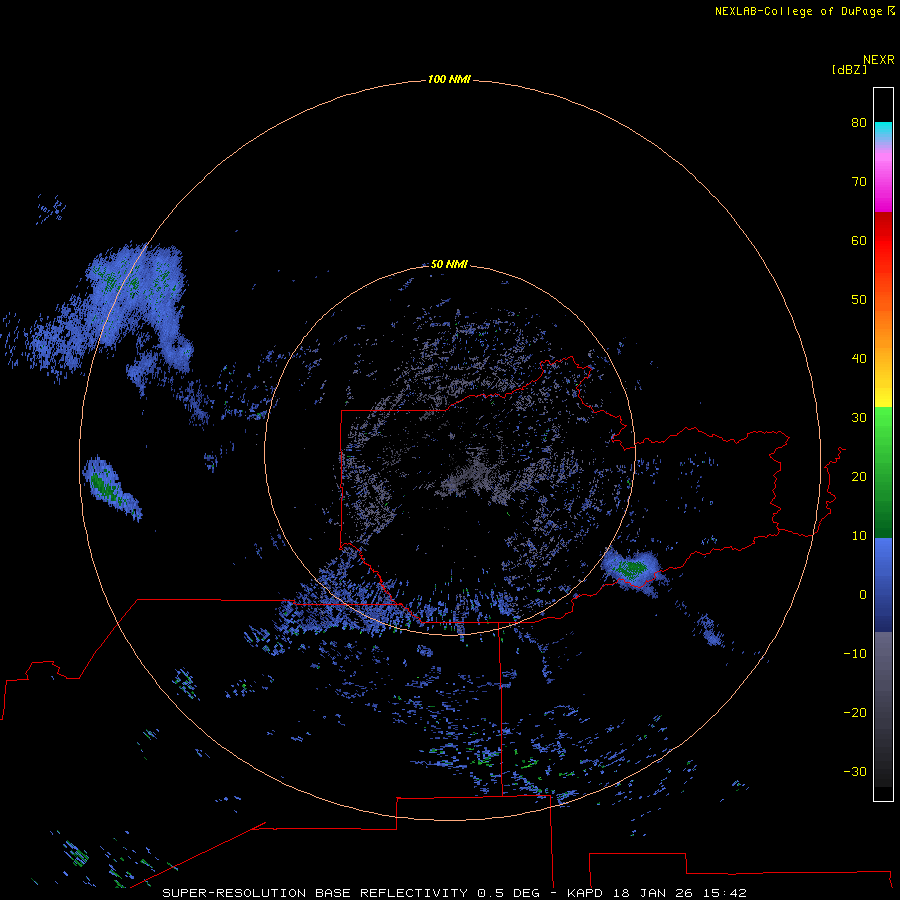Image resolution: width=900 pixels, height=900 pixels.
Task: Click the 100 NMI range ring label
Action: tap(449, 79)
